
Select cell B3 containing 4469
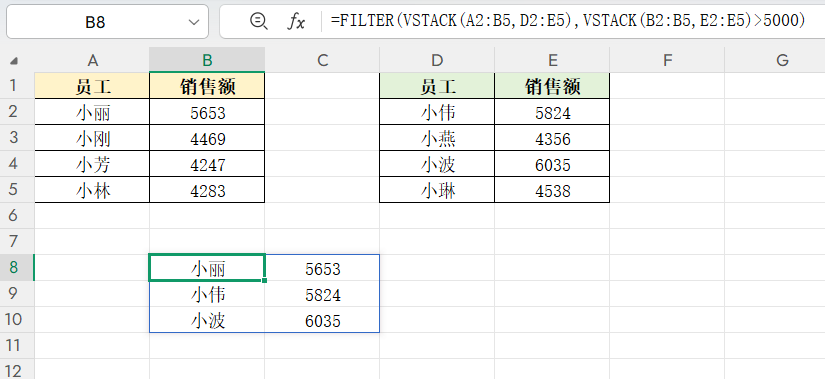(207, 138)
